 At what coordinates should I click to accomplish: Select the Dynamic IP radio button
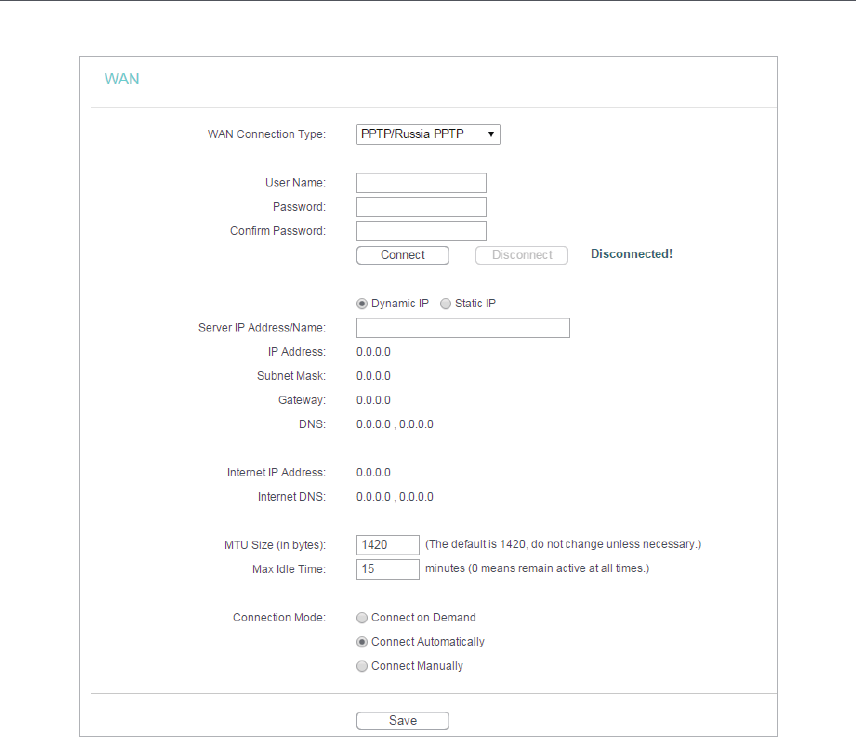pyautogui.click(x=361, y=304)
